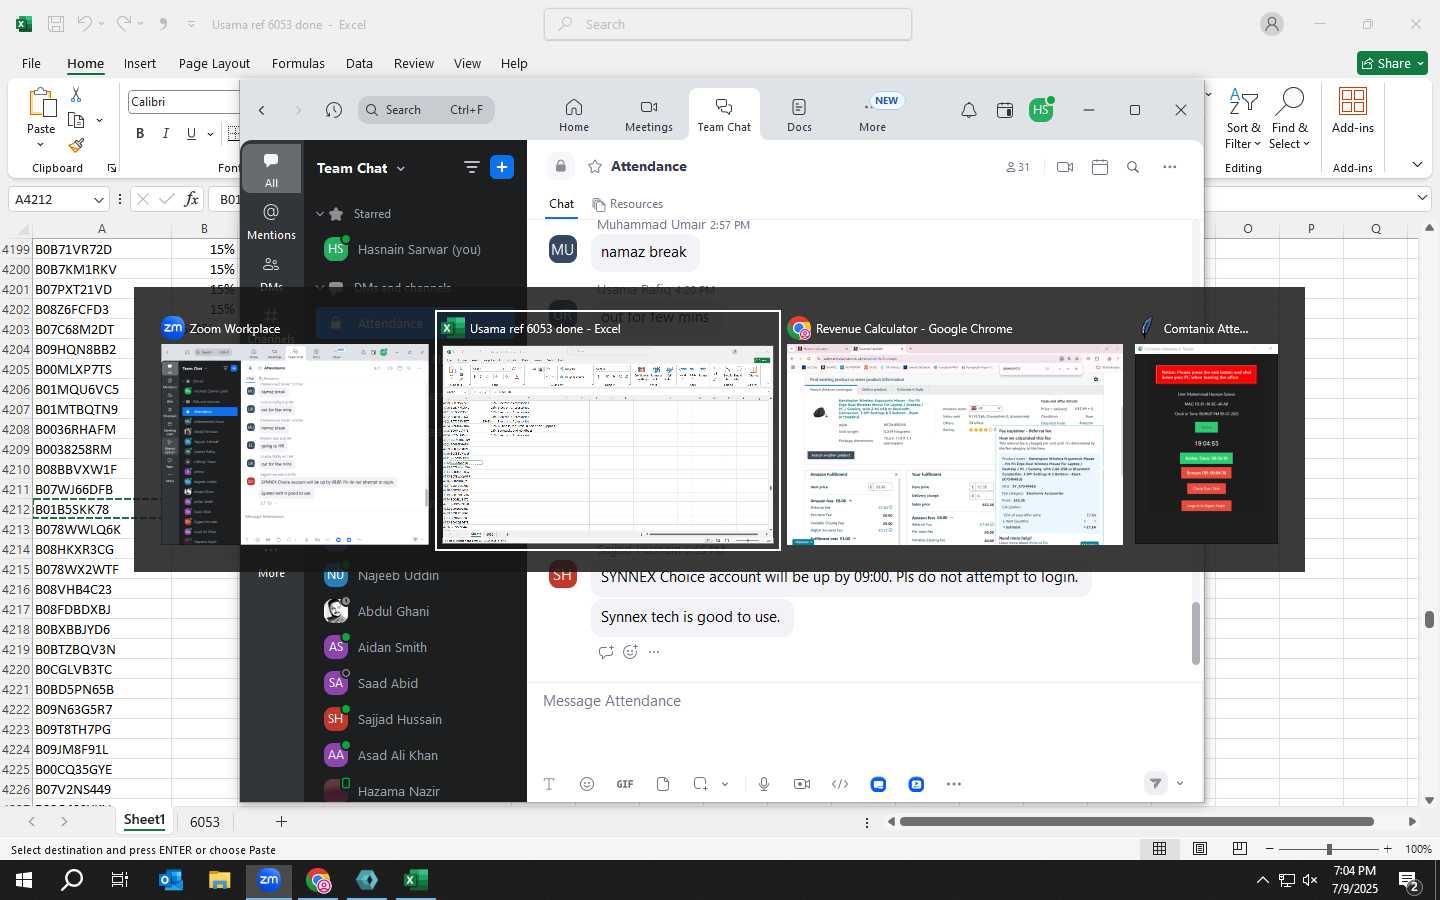Click the Add-ins icon in Excel ribbon

pos(1353,110)
